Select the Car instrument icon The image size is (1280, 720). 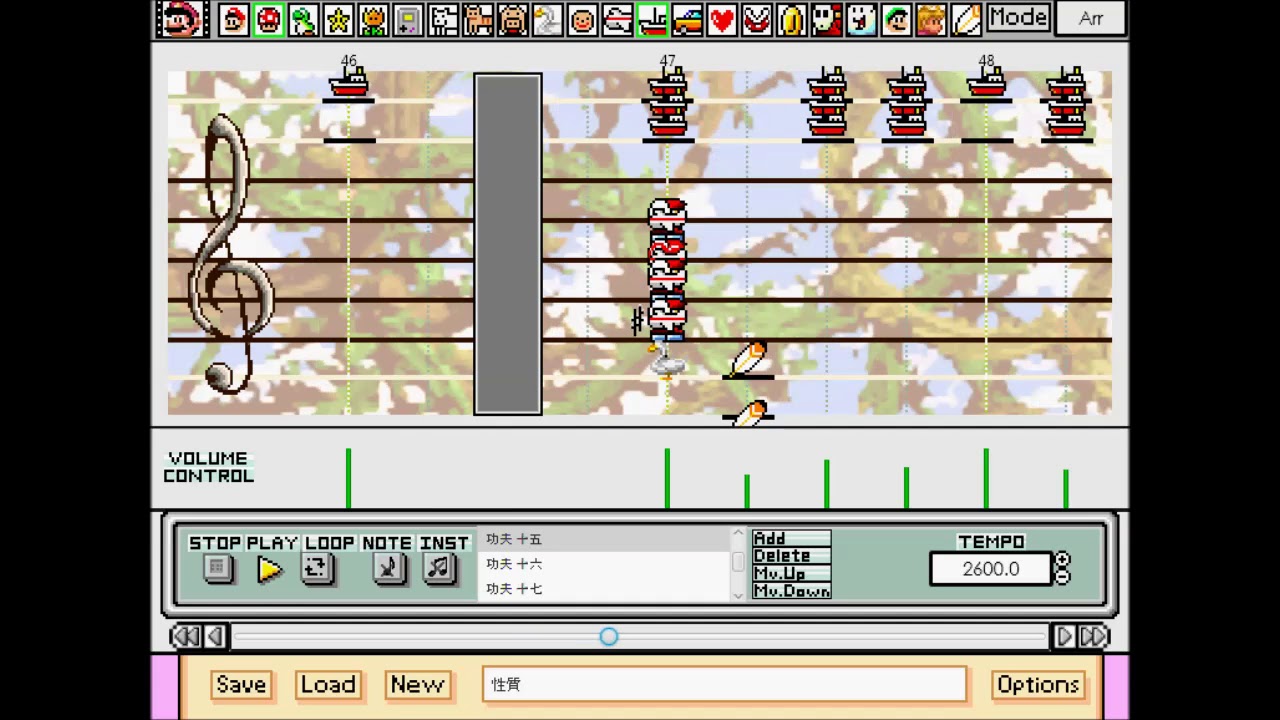(x=687, y=19)
